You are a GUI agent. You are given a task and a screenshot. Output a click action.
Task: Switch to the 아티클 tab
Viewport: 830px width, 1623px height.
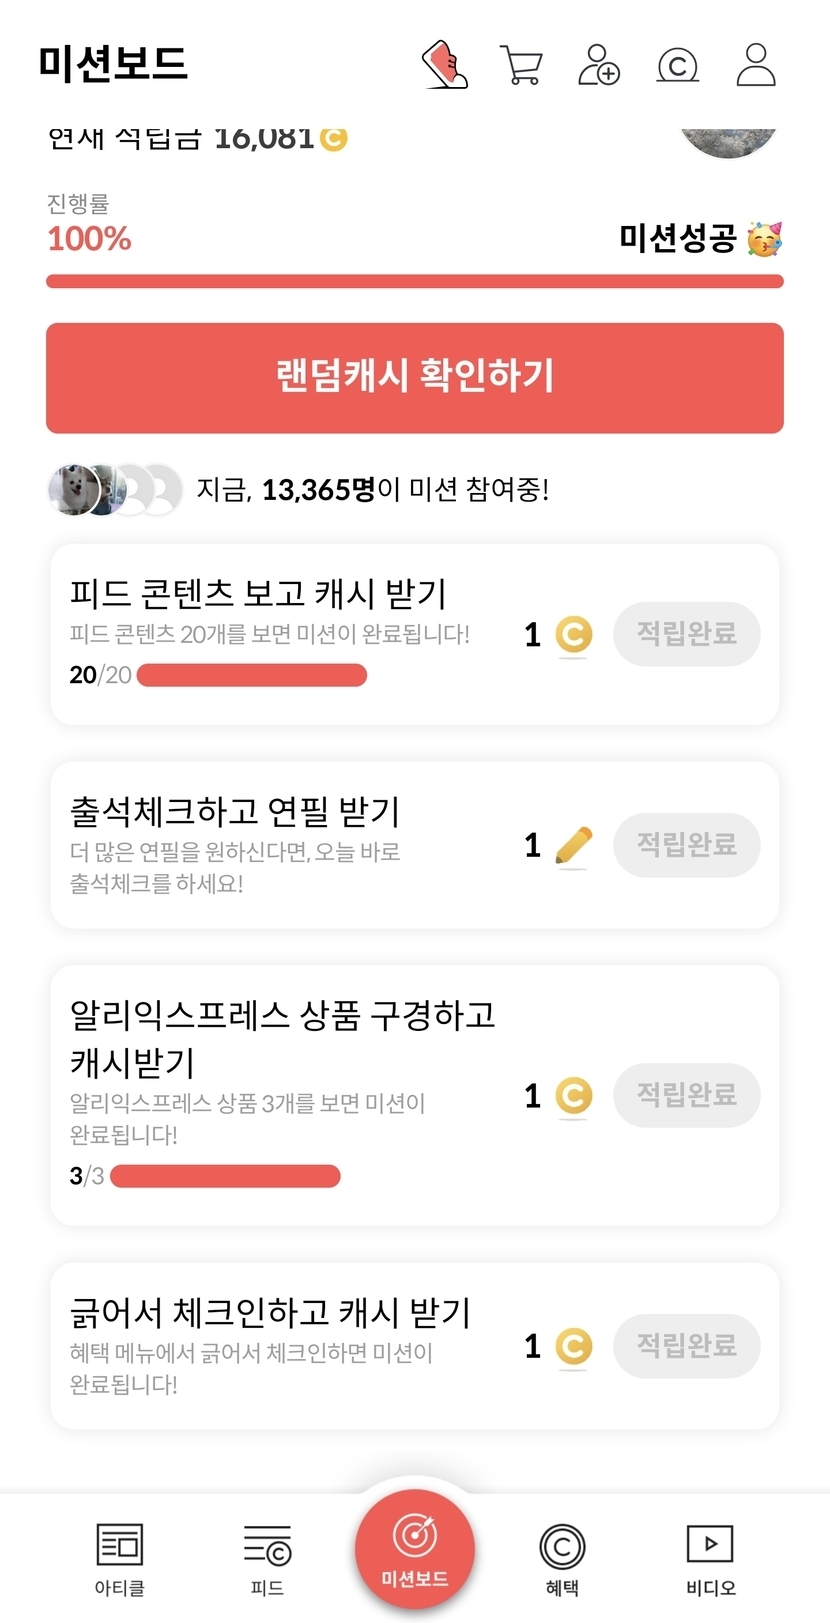(120, 1559)
